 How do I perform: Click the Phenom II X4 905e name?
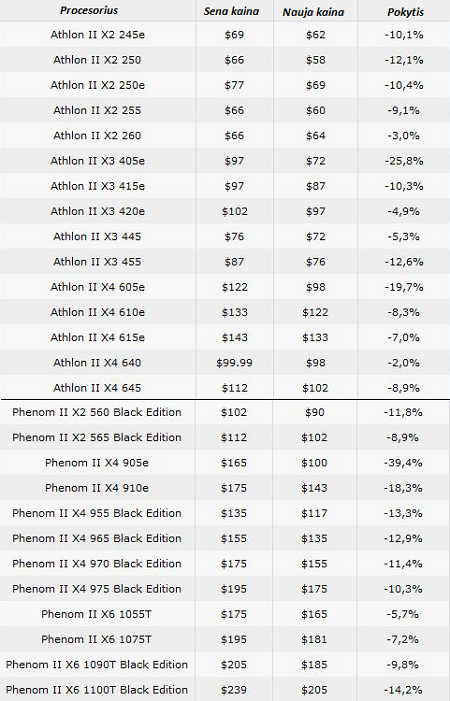pos(97,463)
